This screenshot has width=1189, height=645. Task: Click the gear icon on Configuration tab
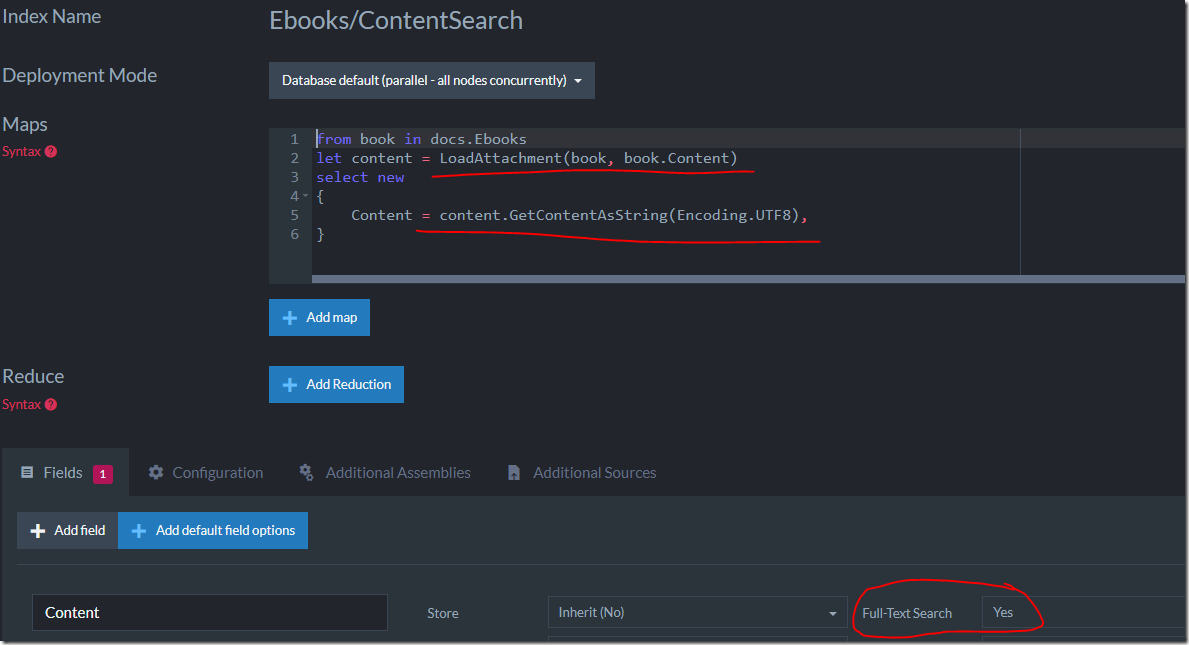coord(156,472)
